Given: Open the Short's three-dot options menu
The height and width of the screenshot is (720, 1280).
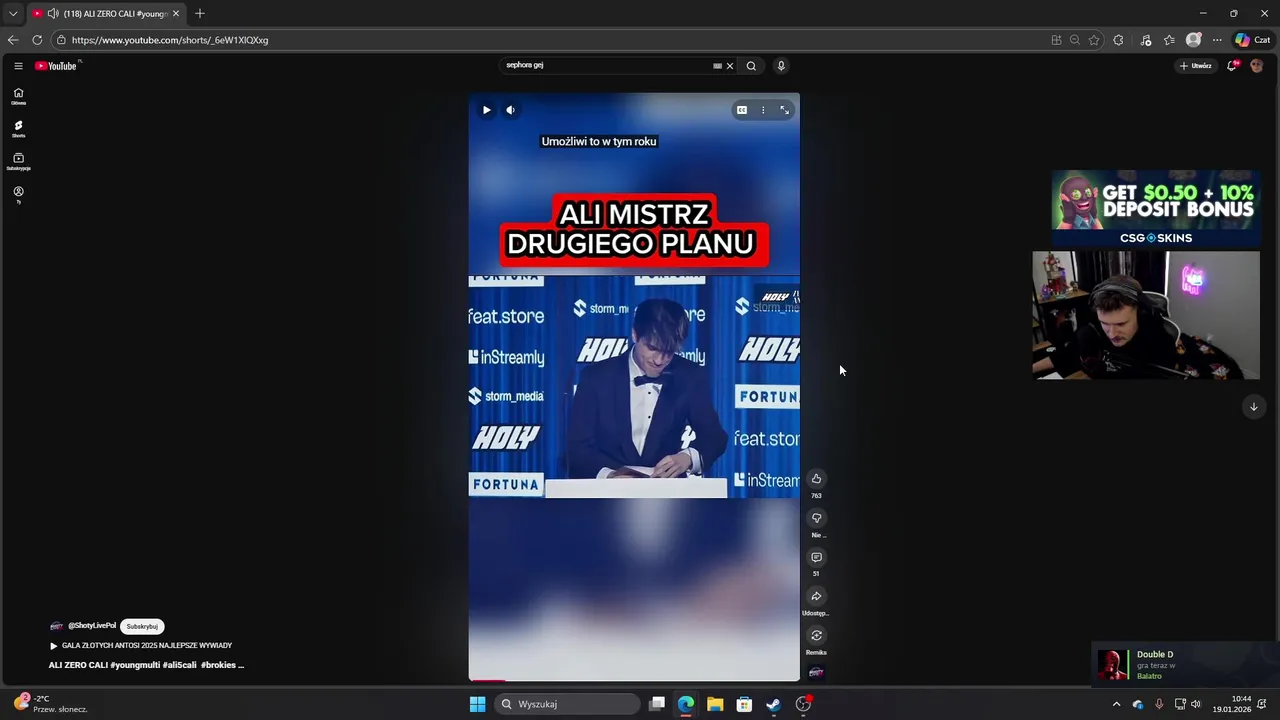Looking at the screenshot, I should [x=763, y=110].
